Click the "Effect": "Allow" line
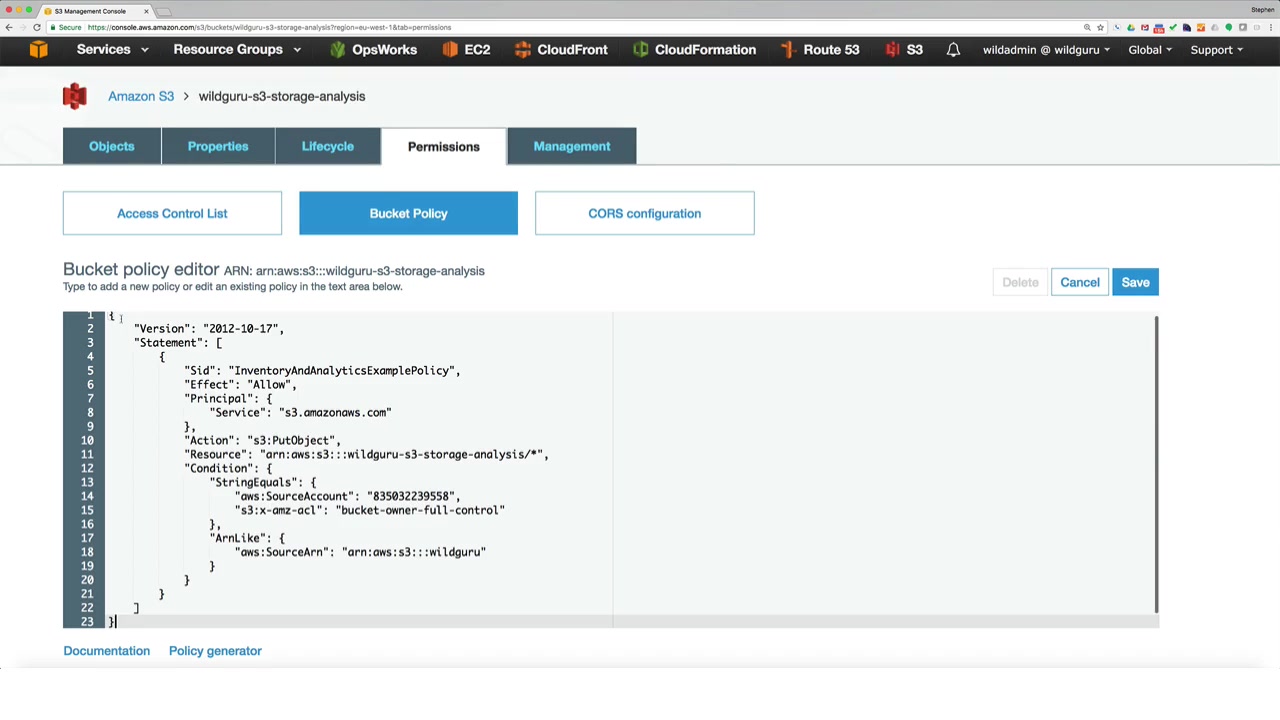The width and height of the screenshot is (1280, 720). point(241,384)
